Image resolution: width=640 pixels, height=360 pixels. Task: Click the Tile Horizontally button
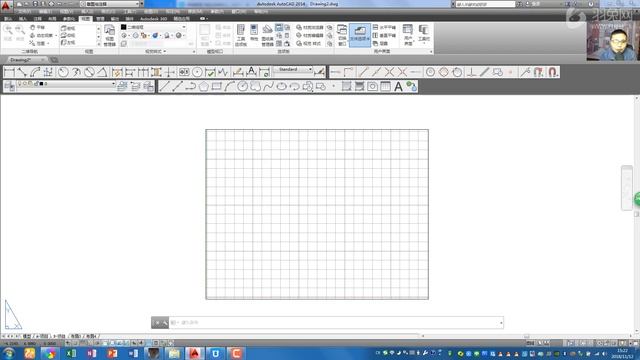(384, 27)
